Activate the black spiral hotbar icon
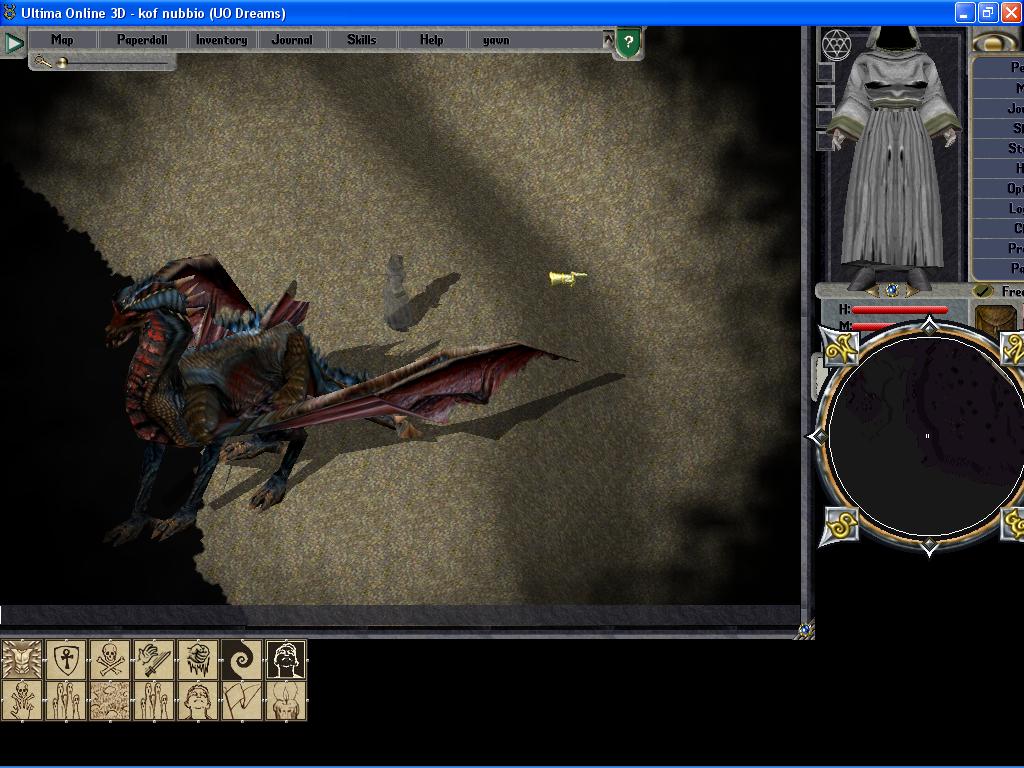Screen dimensions: 1024x768 point(242,659)
